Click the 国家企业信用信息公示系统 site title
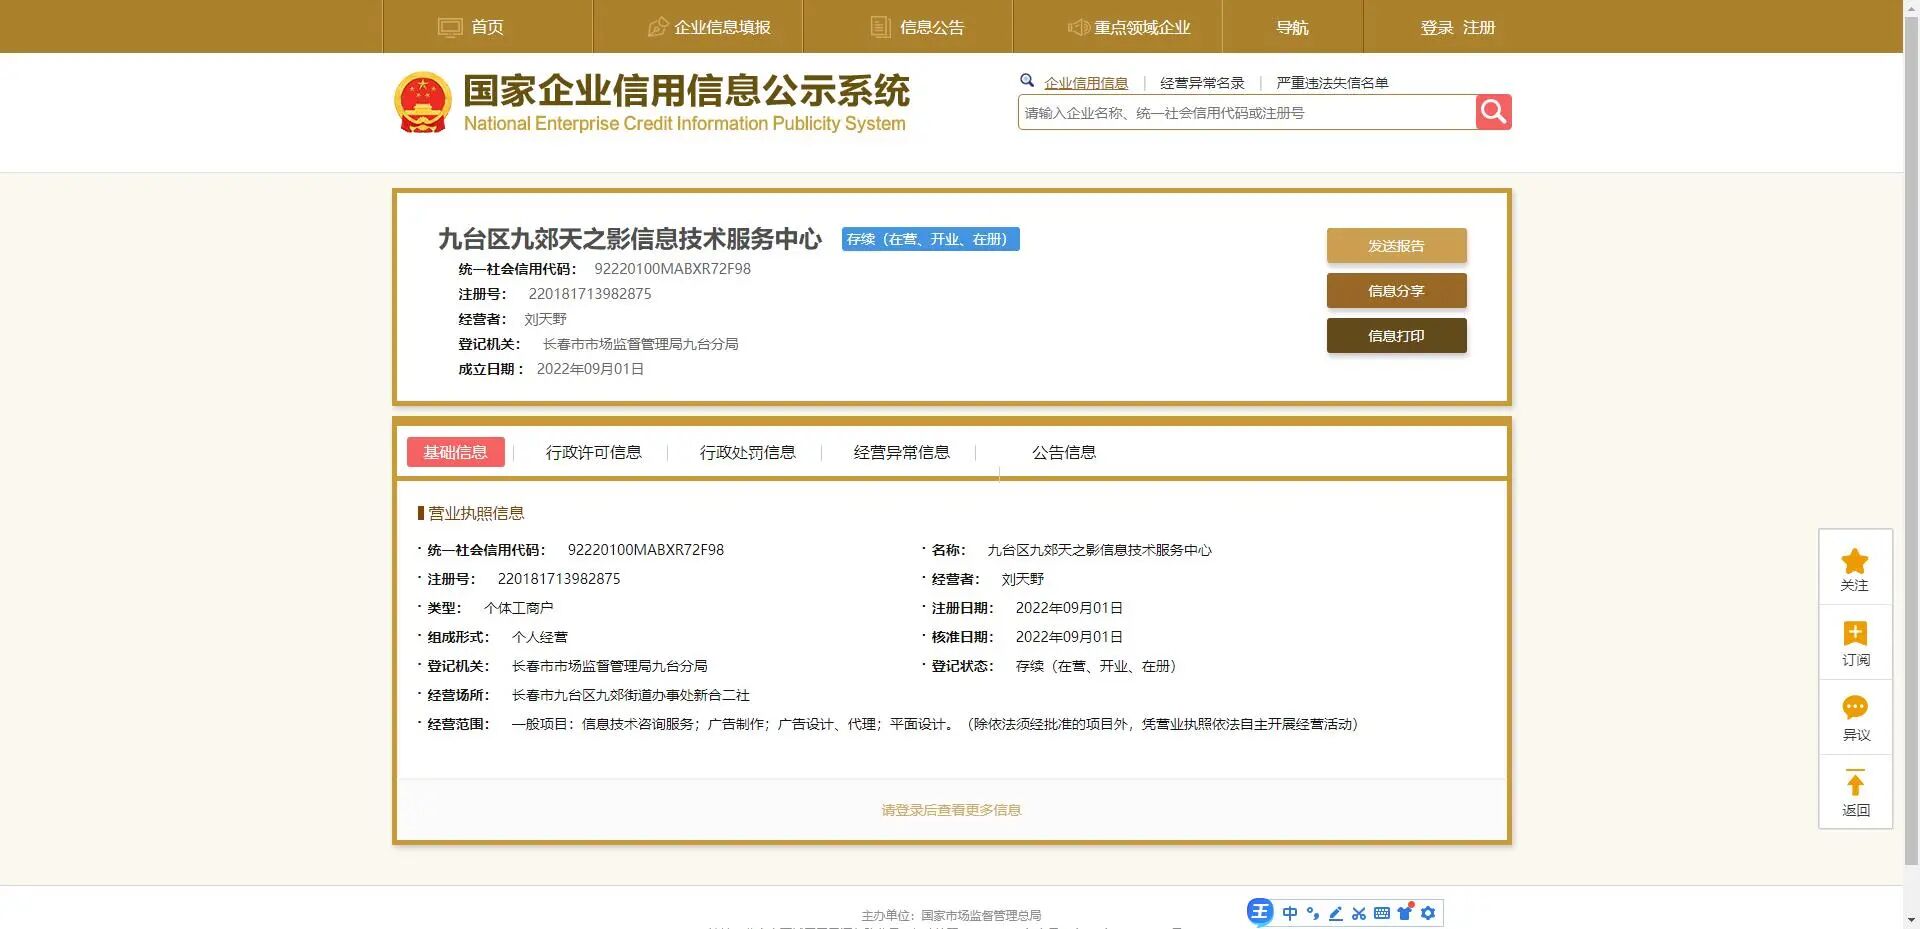 686,91
